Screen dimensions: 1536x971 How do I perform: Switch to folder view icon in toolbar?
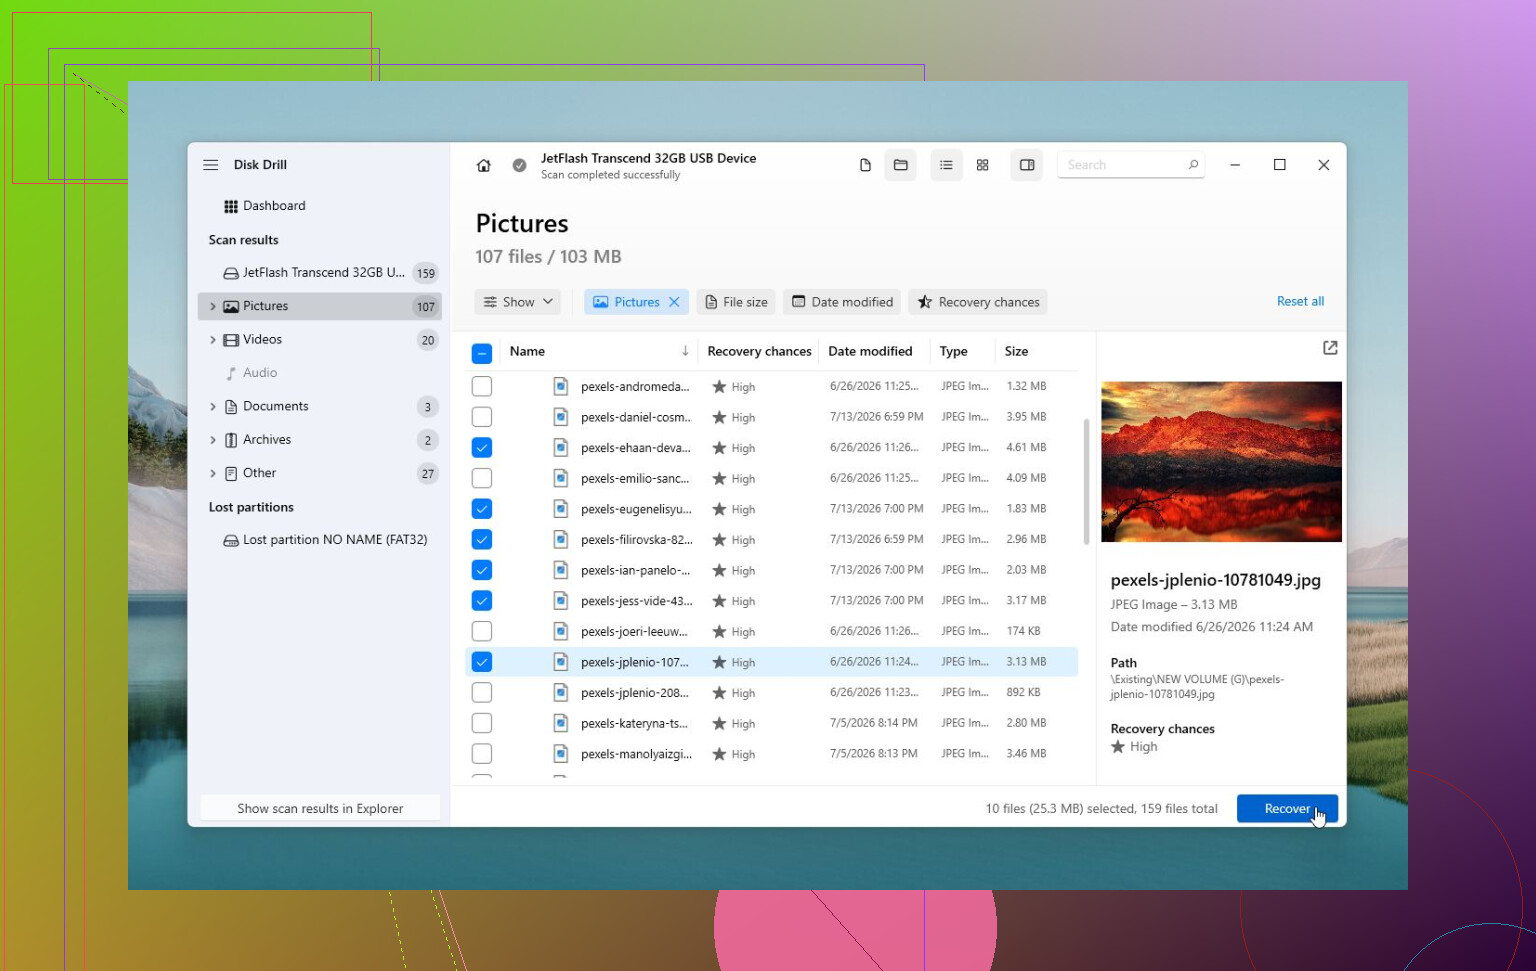(901, 165)
